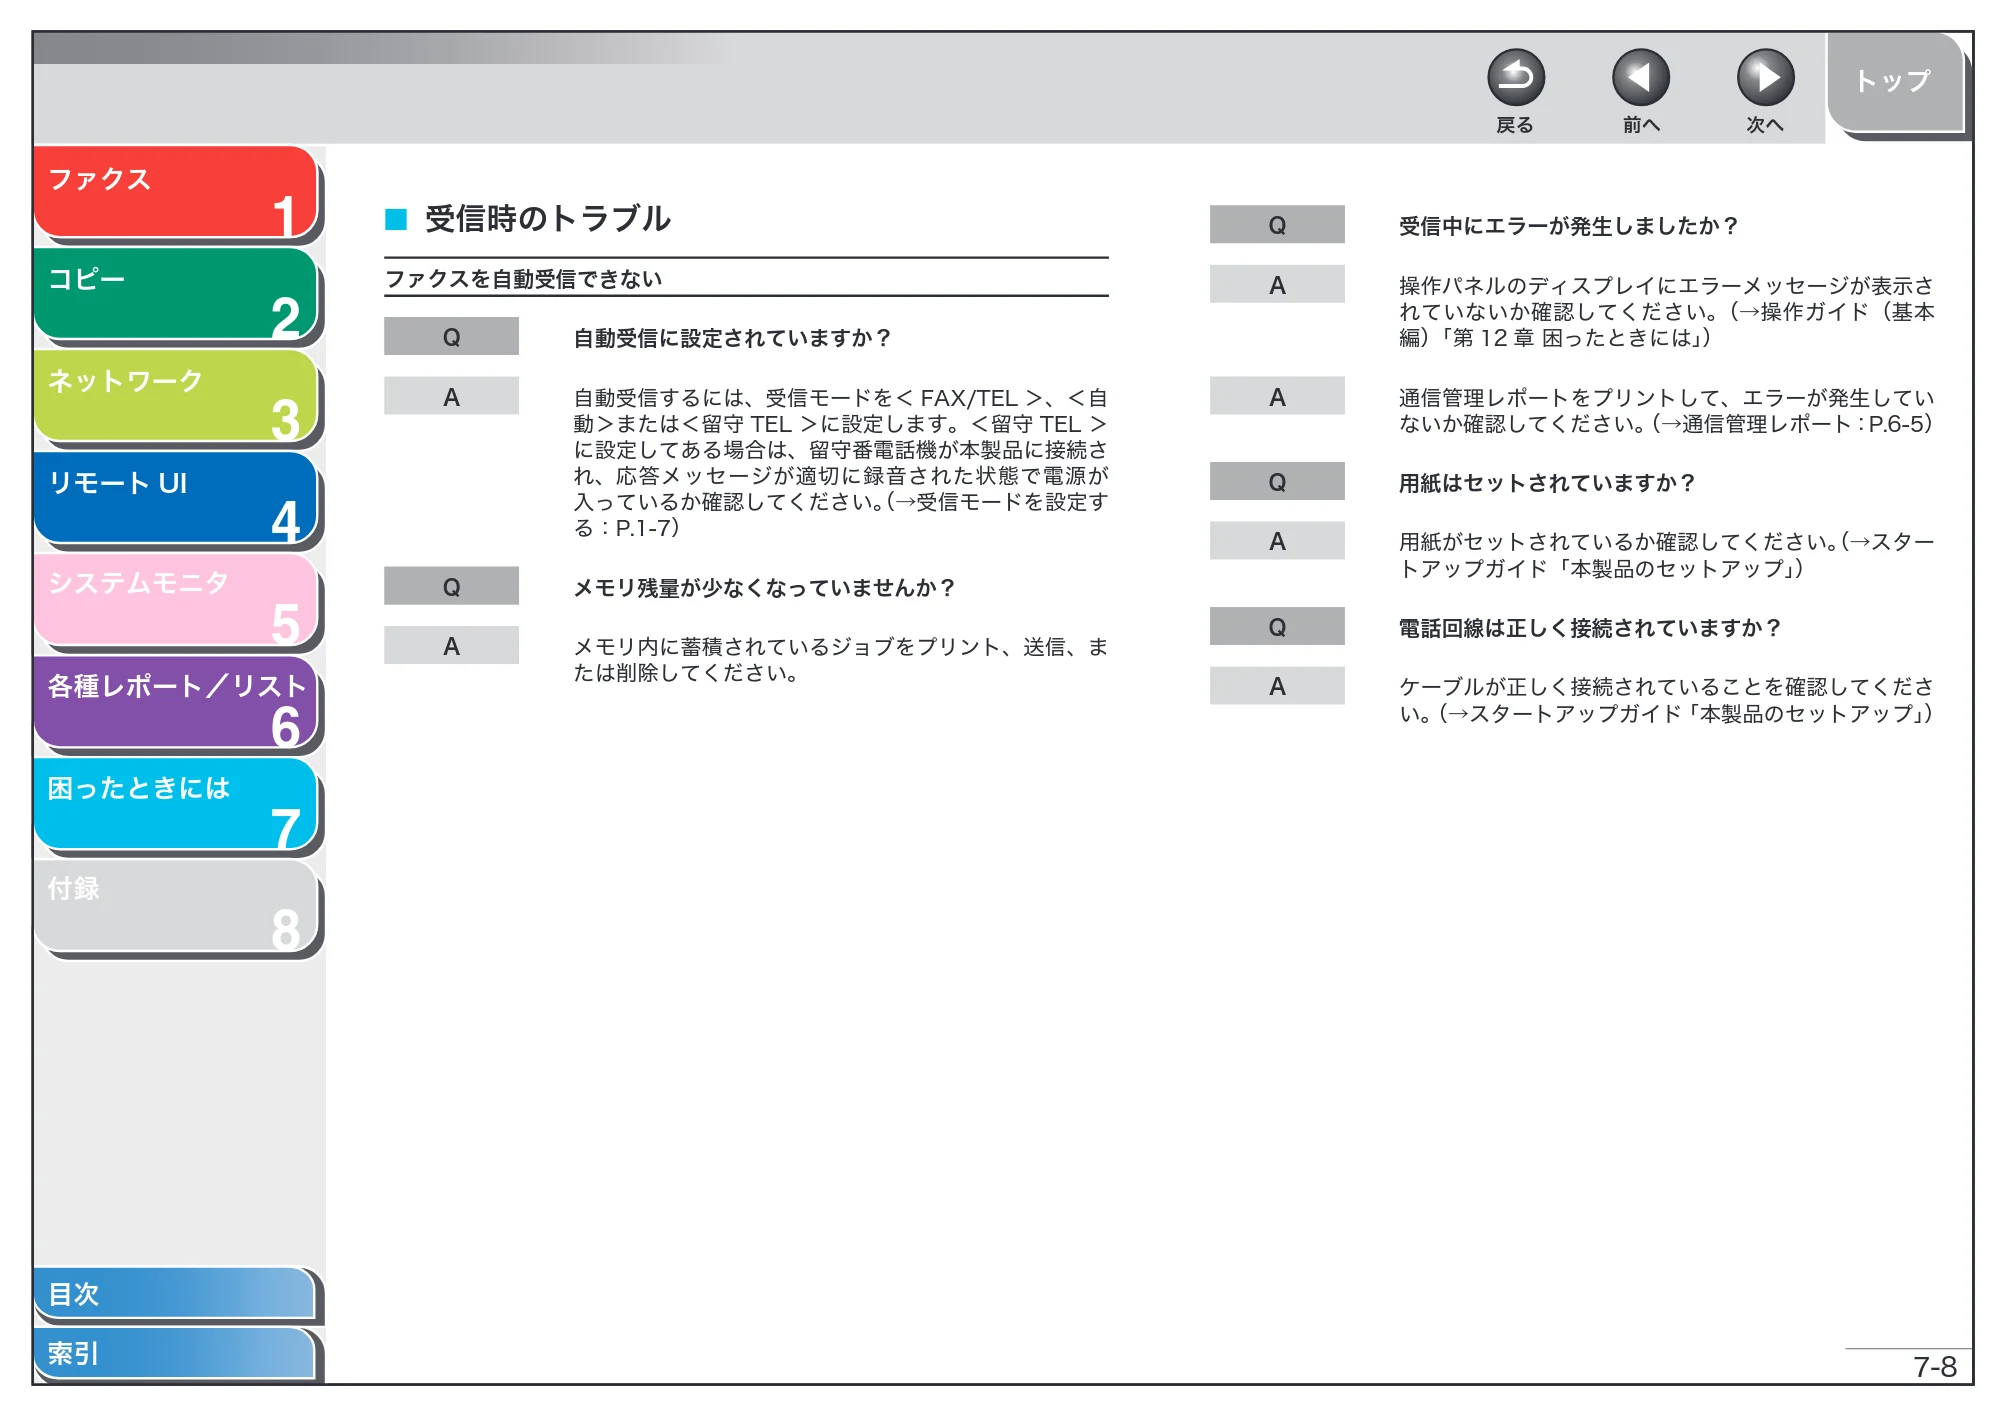Select the コピー chapter 2 tab
Image resolution: width=2000 pixels, height=1415 pixels.
point(176,294)
